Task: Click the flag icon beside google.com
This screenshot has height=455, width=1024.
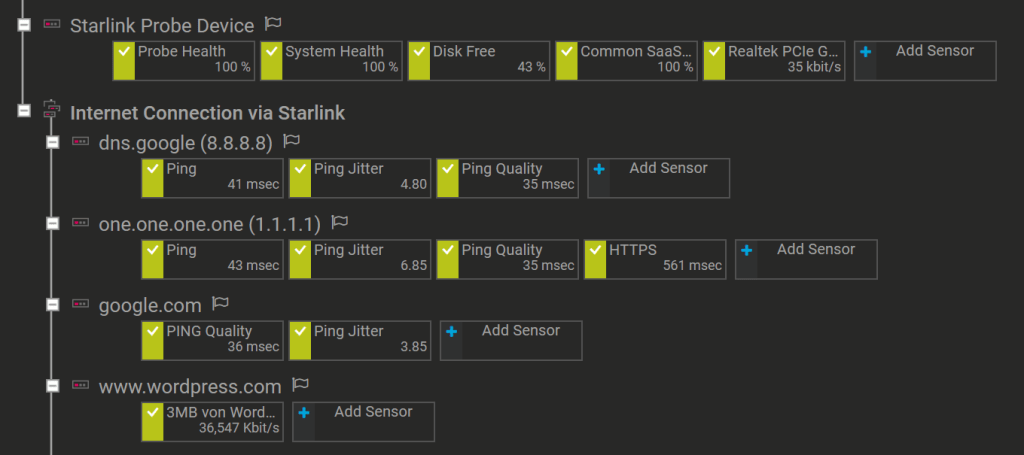Action: pos(221,304)
